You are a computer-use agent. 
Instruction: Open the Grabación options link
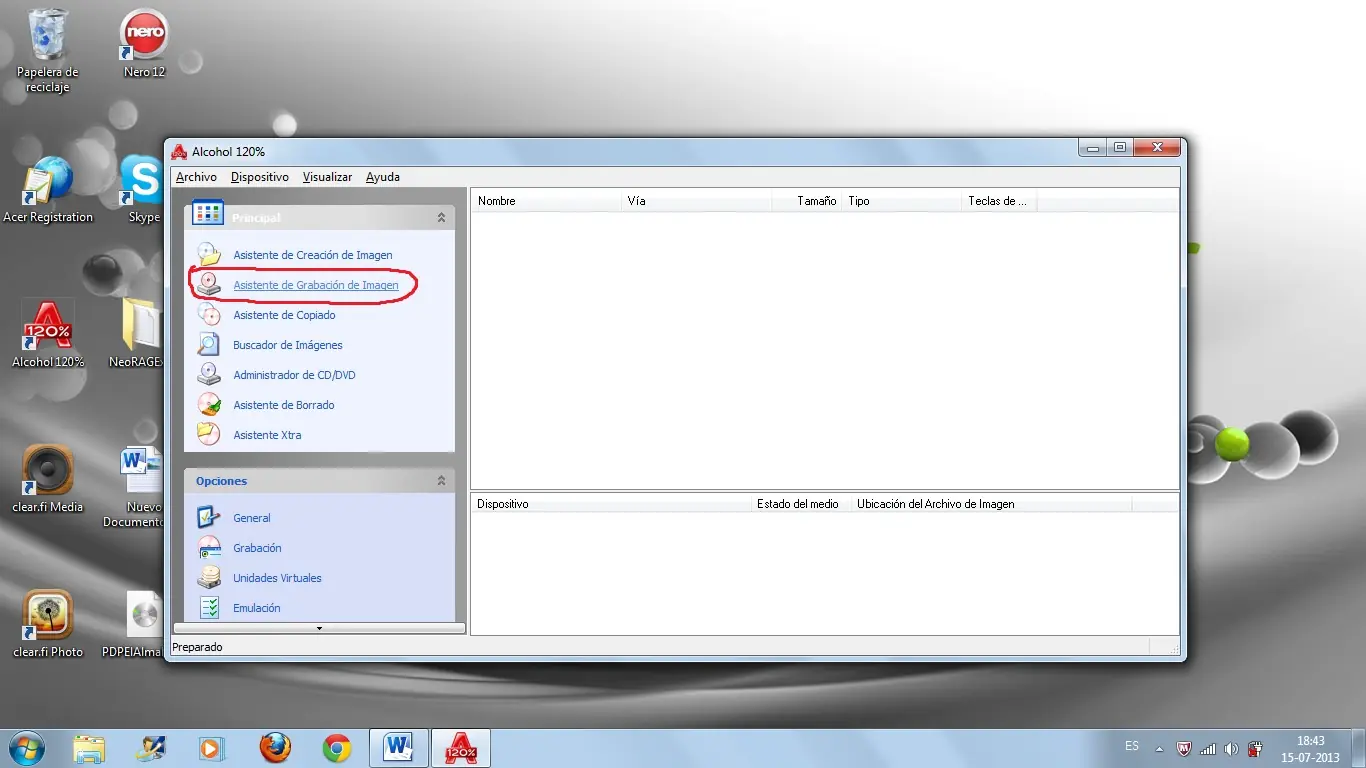pos(257,548)
